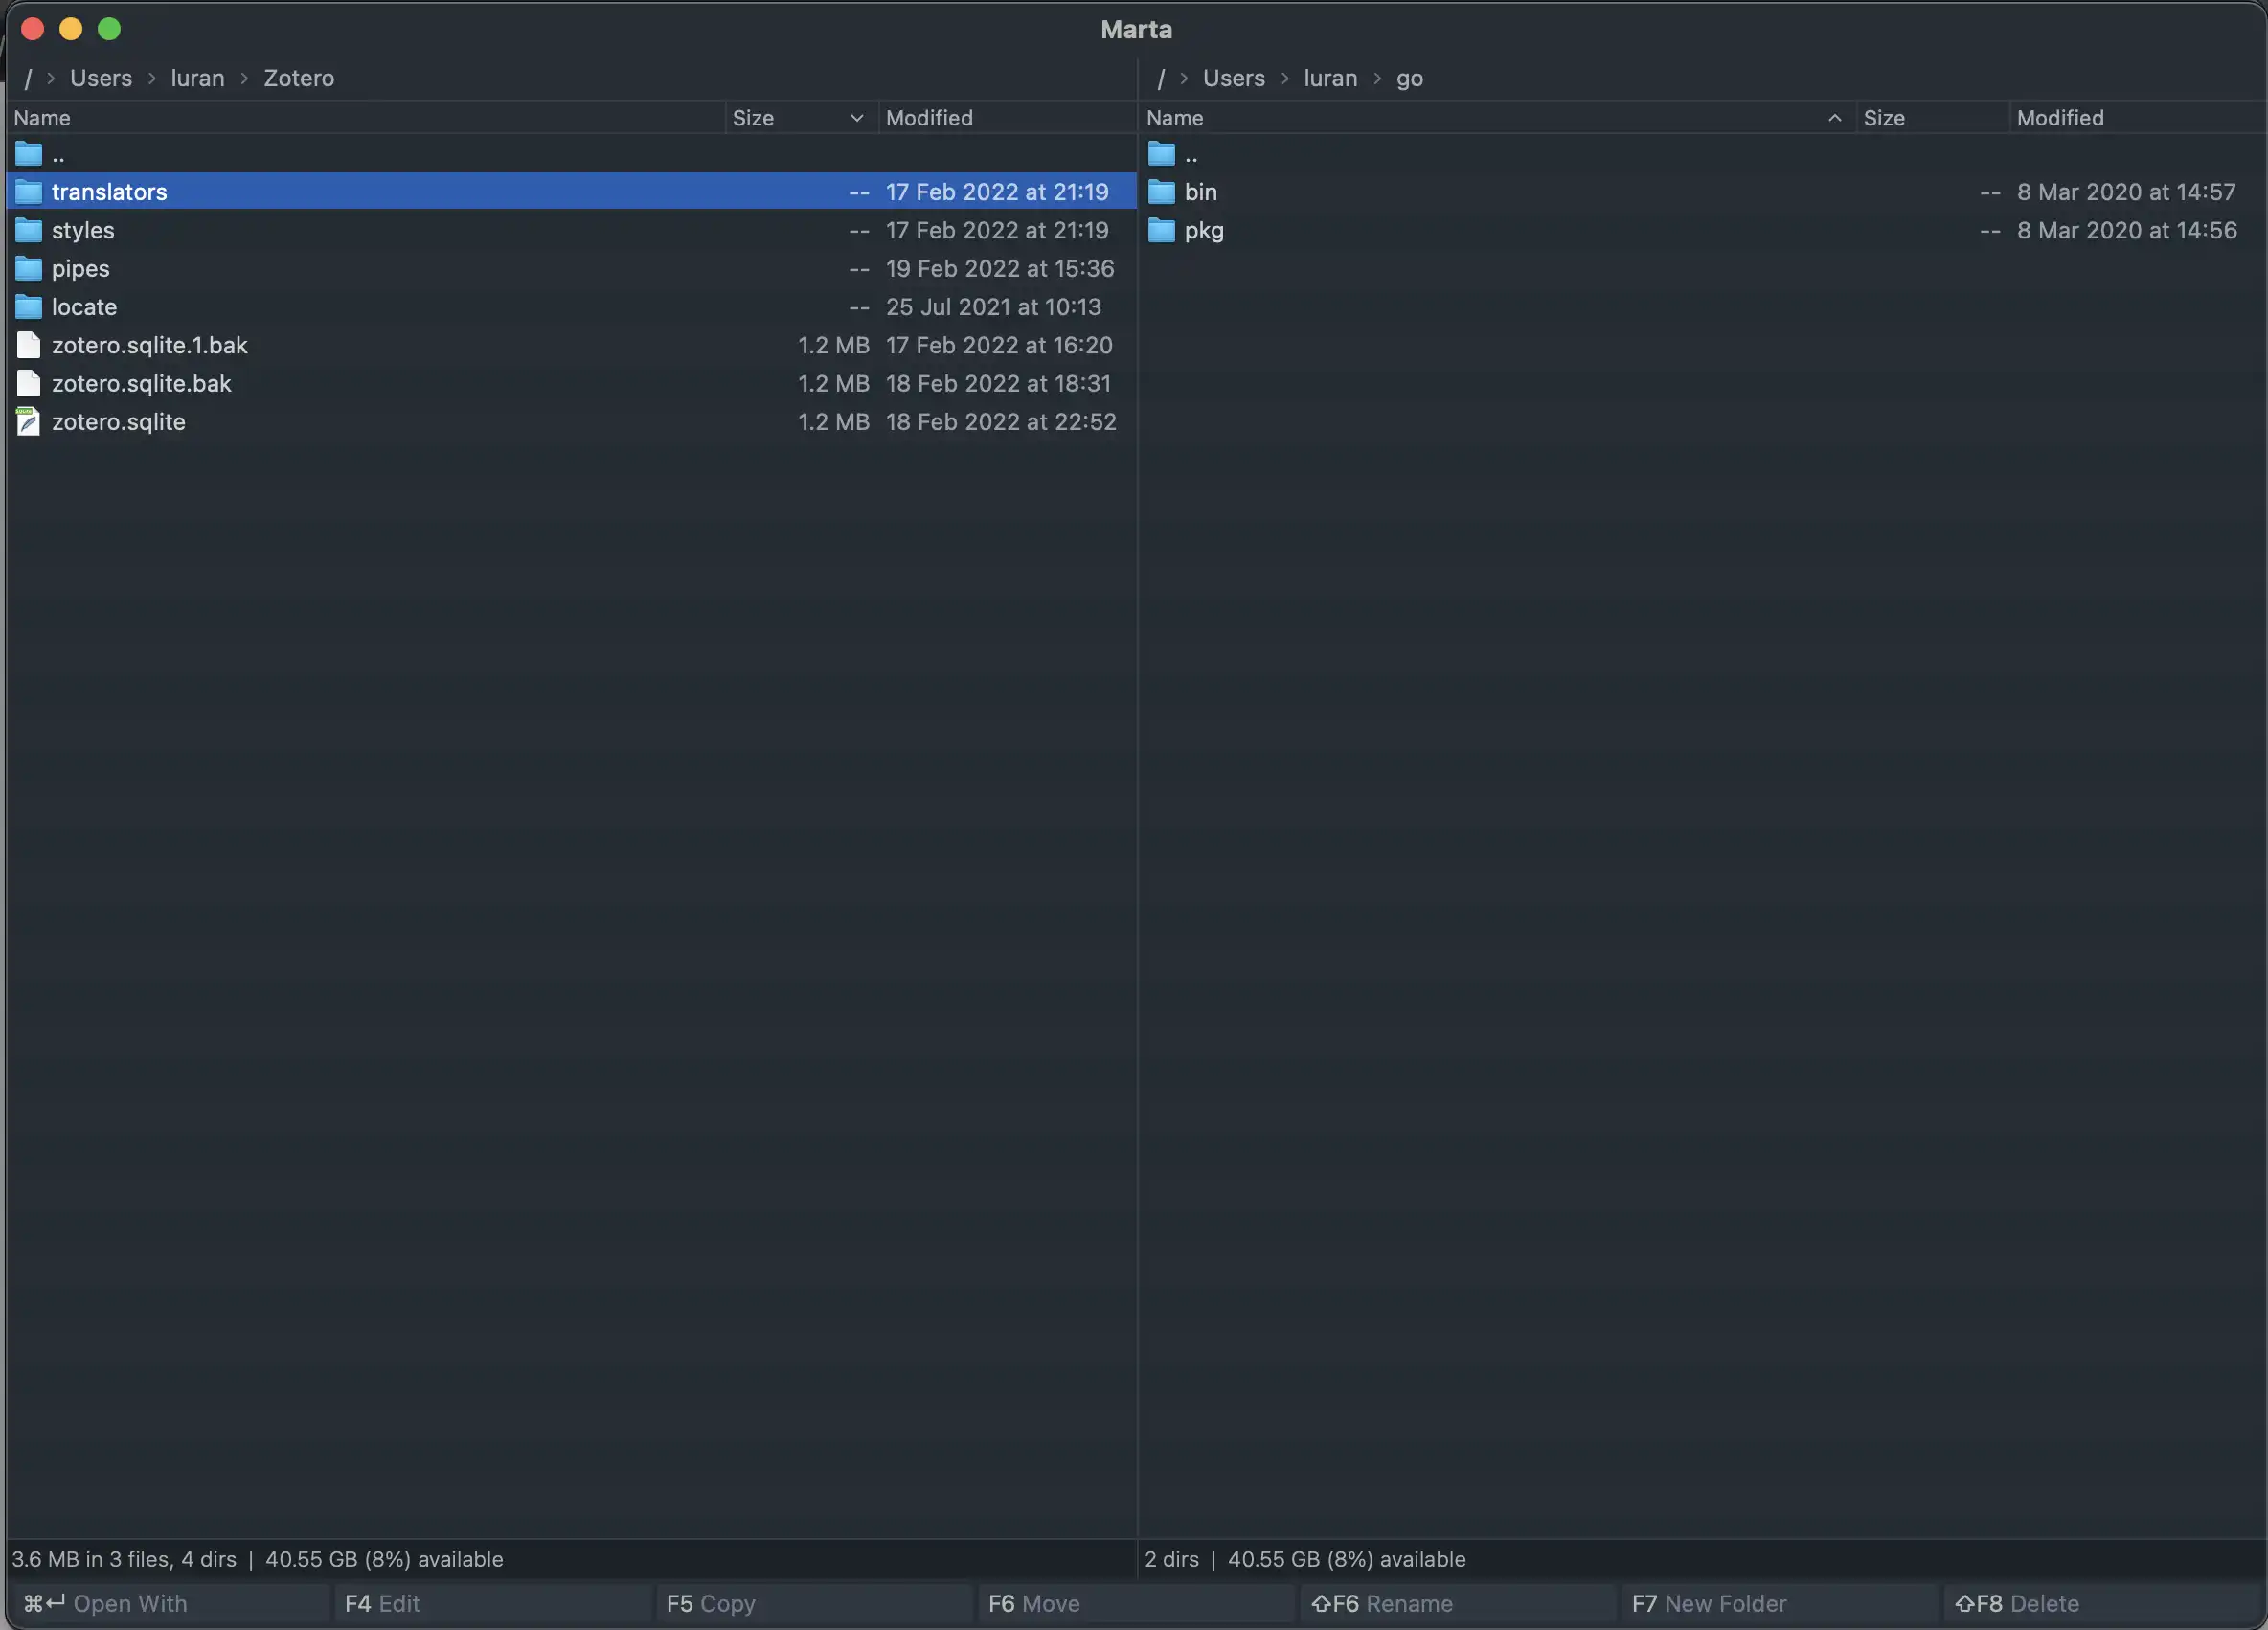Sort left pane by Modified column
This screenshot has width=2268, height=1630.
[x=929, y=118]
